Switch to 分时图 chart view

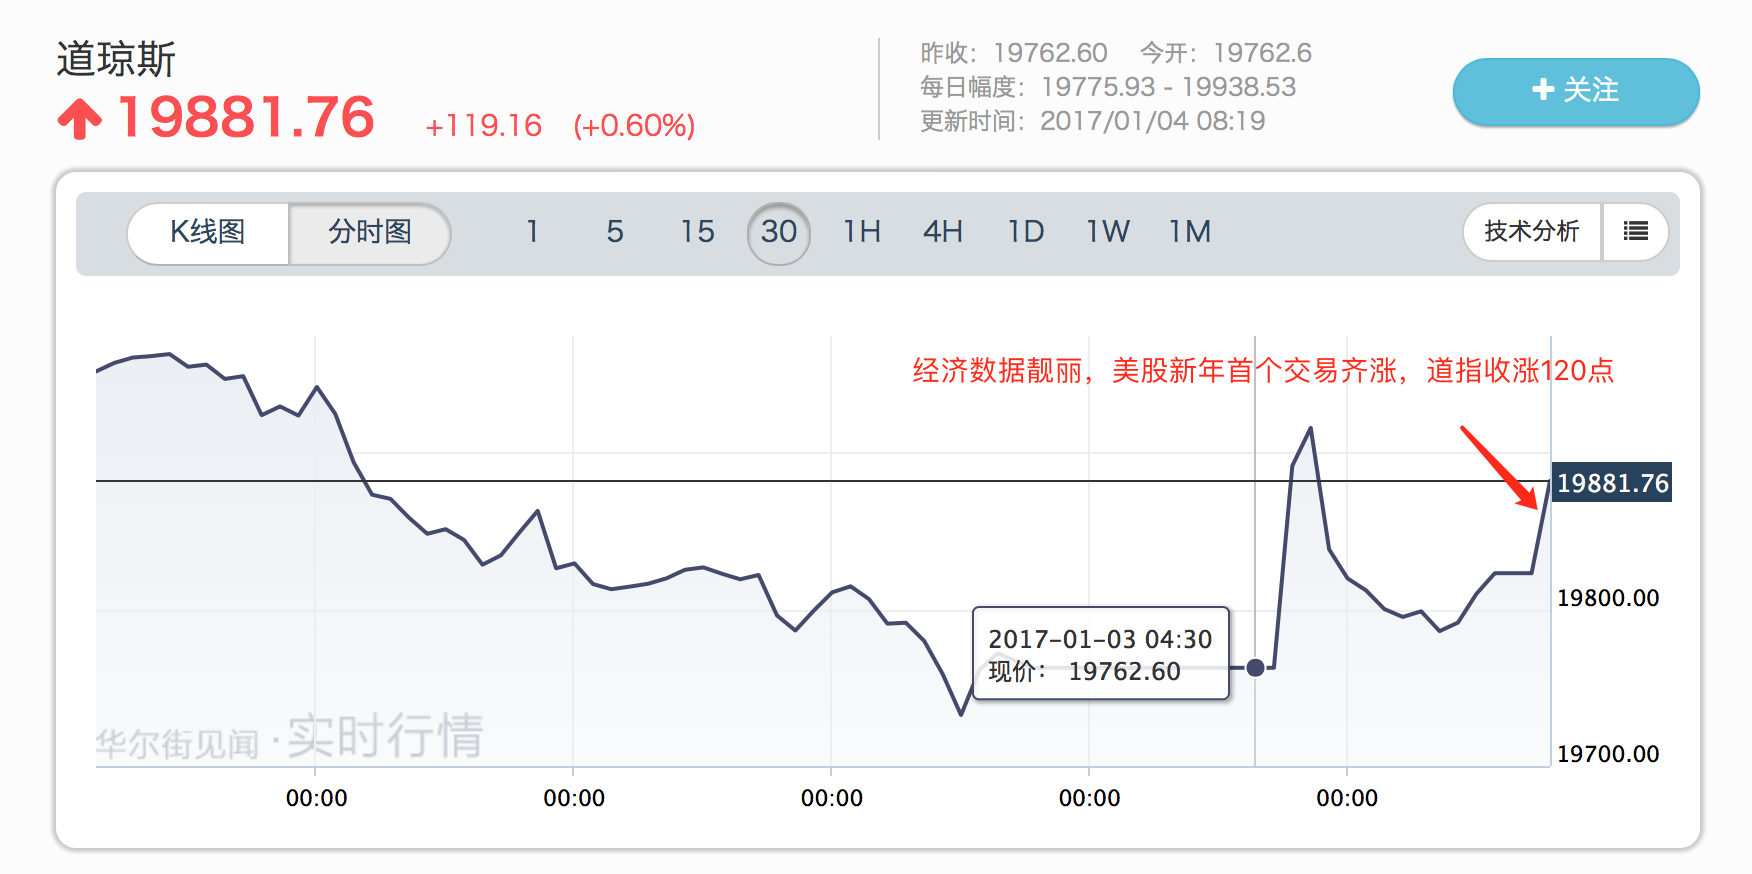(x=370, y=232)
